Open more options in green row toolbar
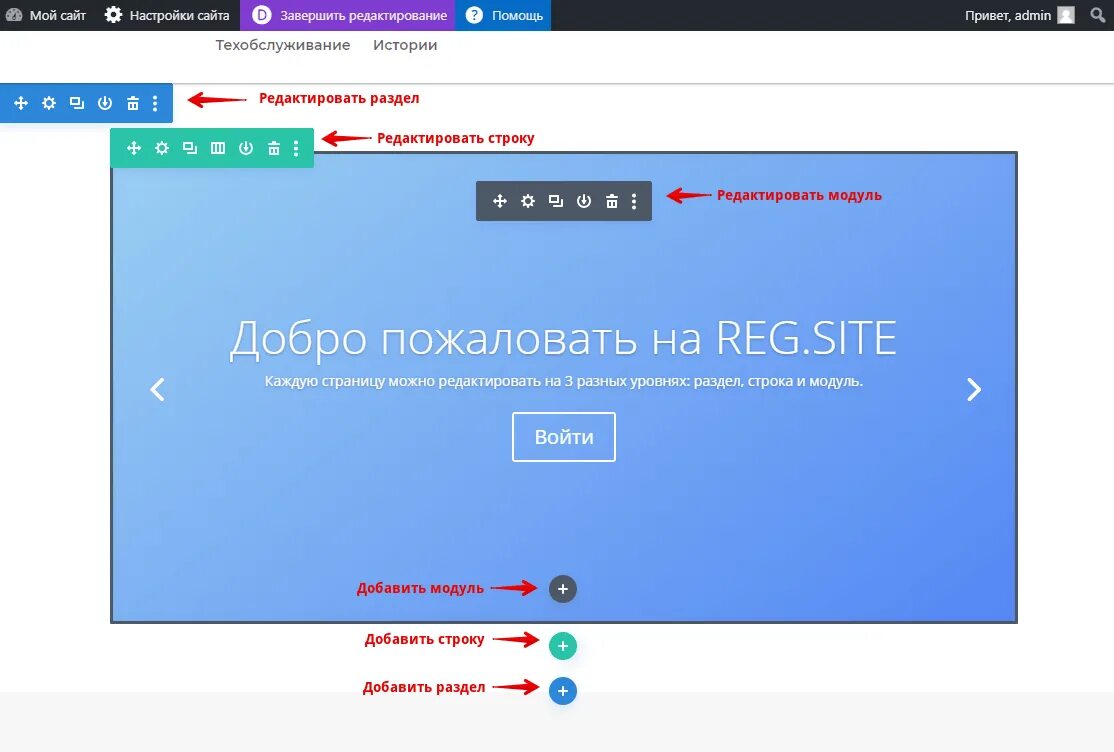Viewport: 1114px width, 752px height. pos(296,148)
